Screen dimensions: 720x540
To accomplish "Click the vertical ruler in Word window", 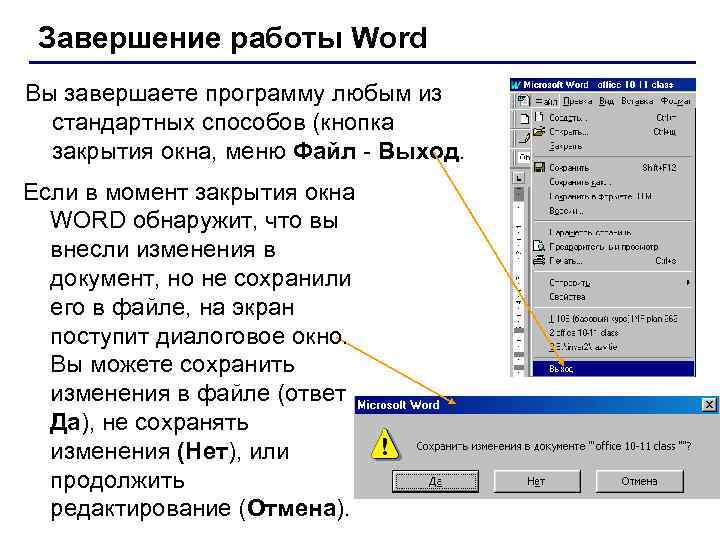I will [x=519, y=280].
